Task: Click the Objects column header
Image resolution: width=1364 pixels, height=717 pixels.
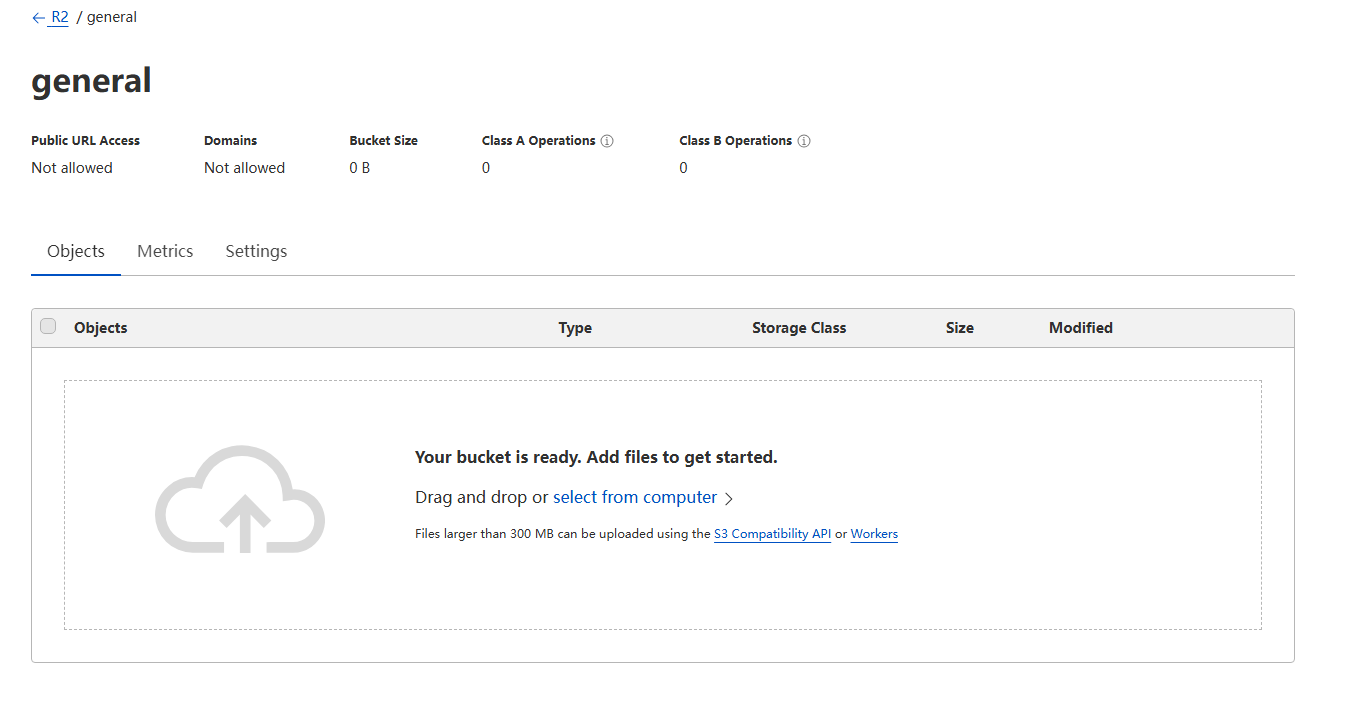Action: 101,328
